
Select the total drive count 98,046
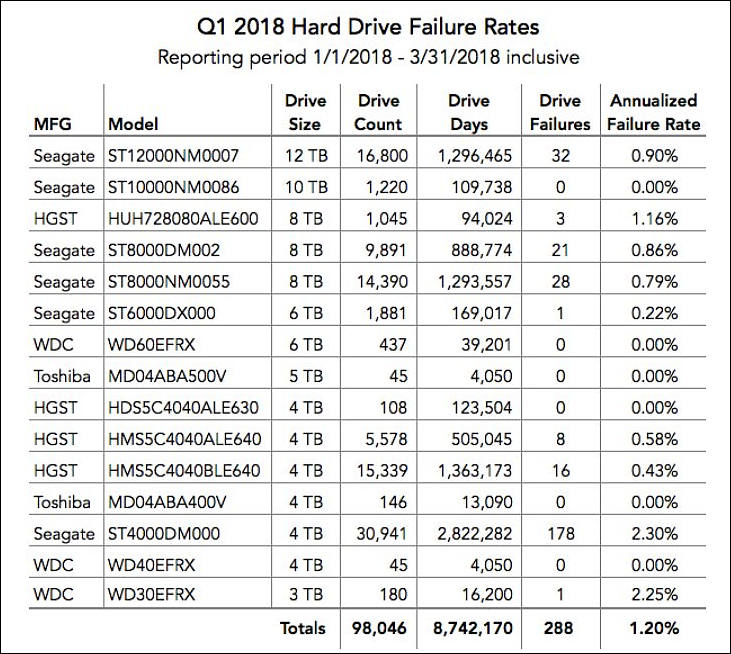tap(379, 628)
